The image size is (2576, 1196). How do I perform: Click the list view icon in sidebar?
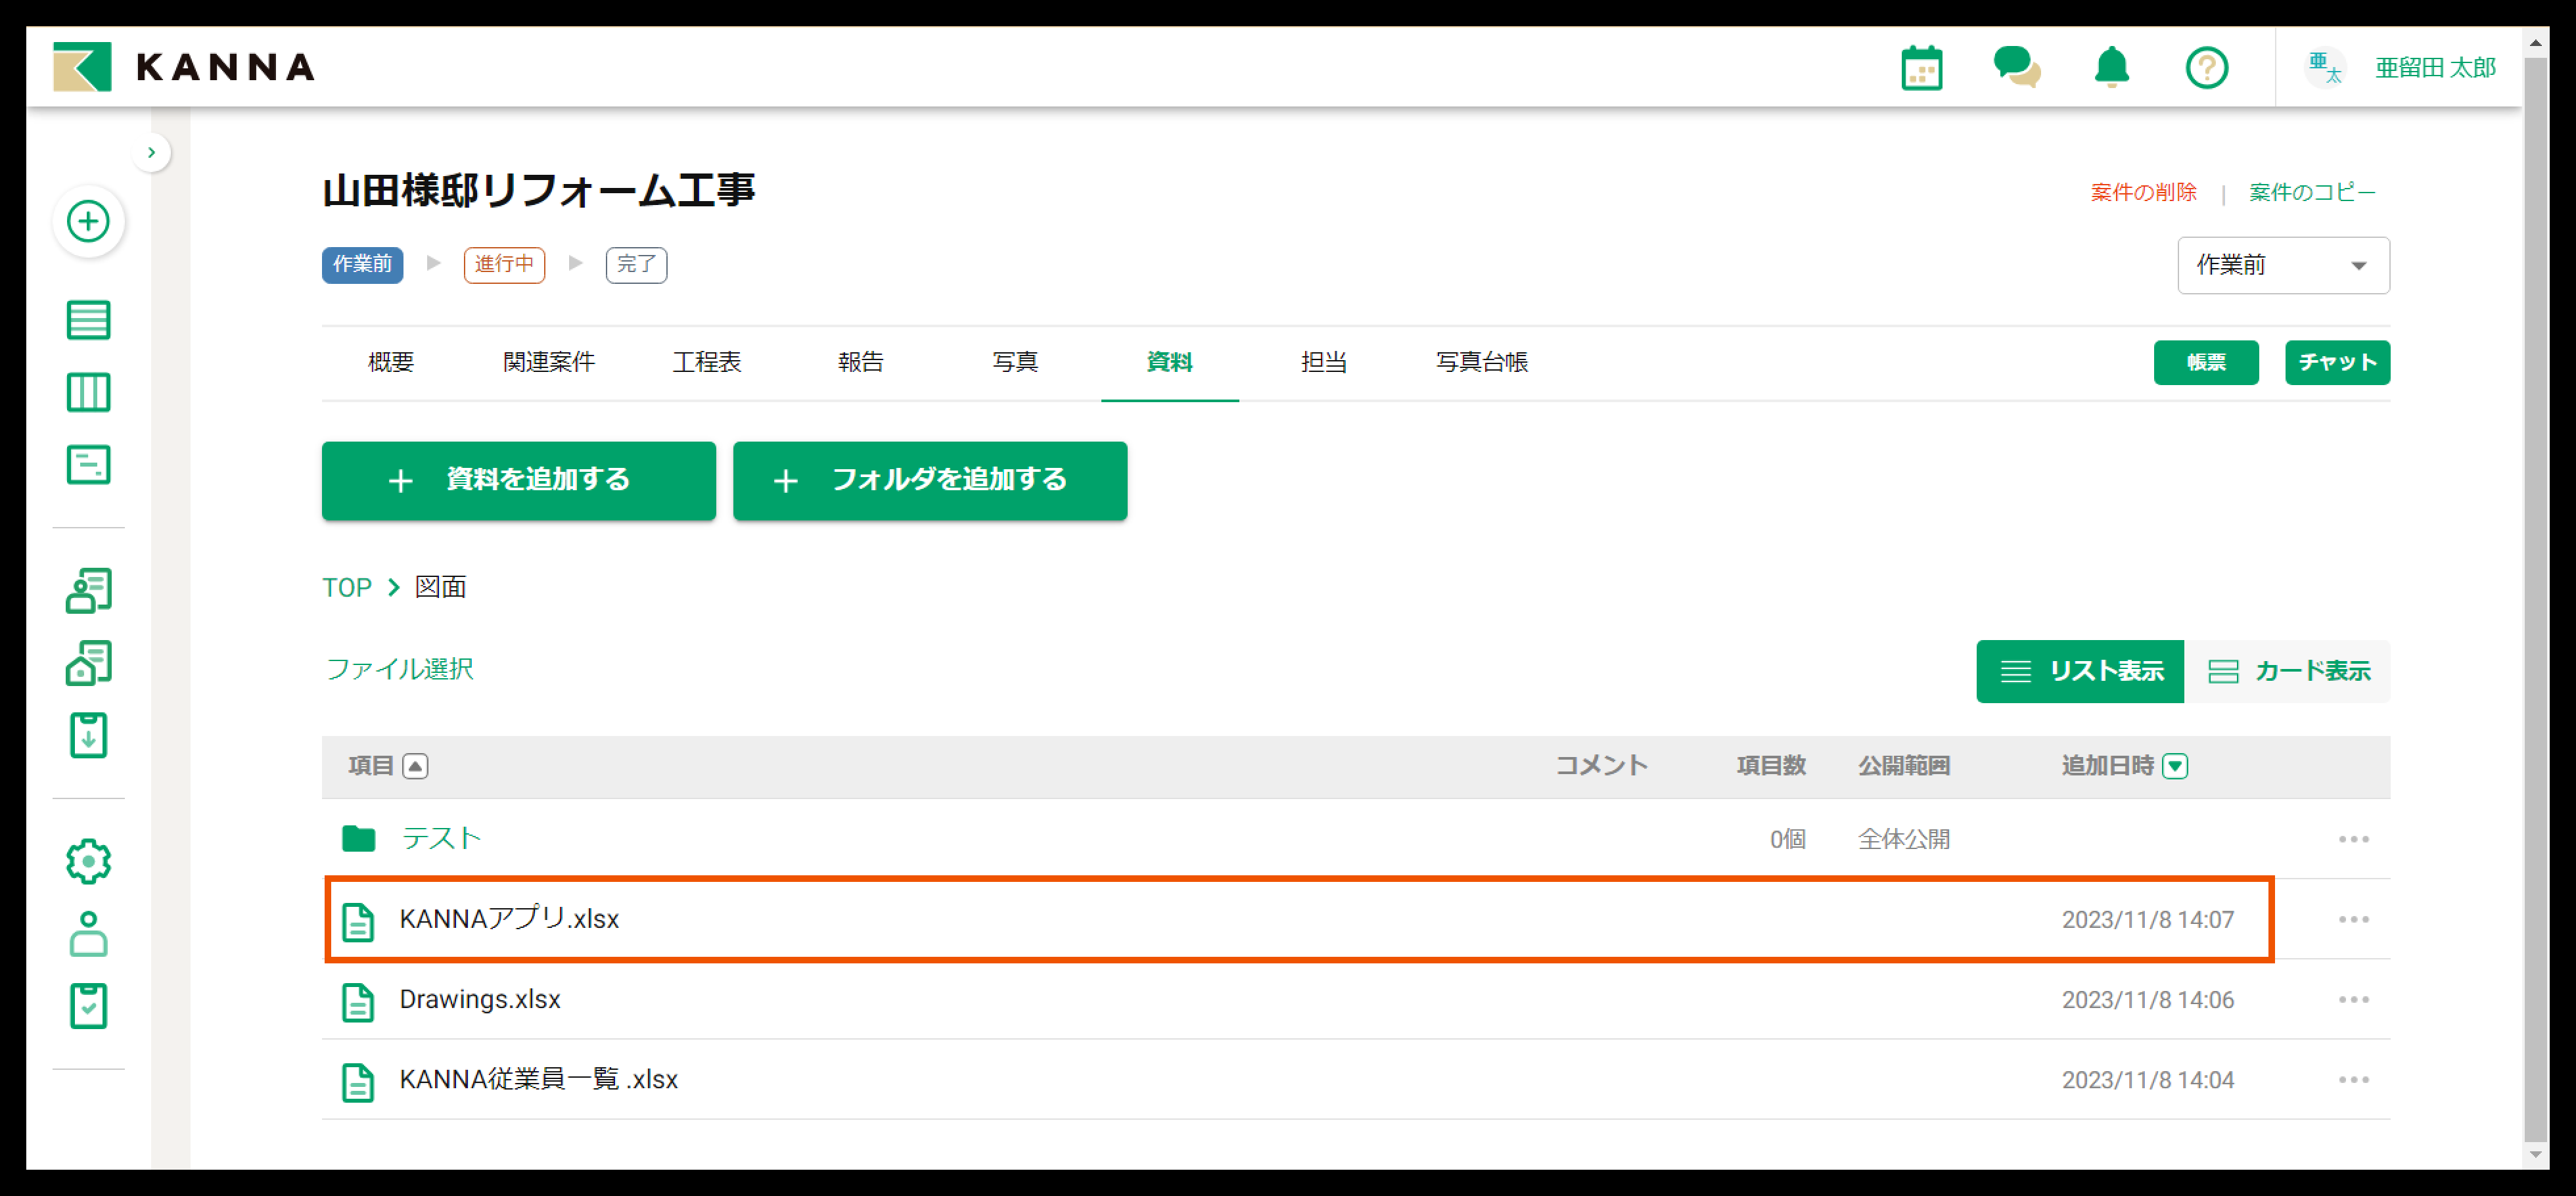[x=88, y=320]
